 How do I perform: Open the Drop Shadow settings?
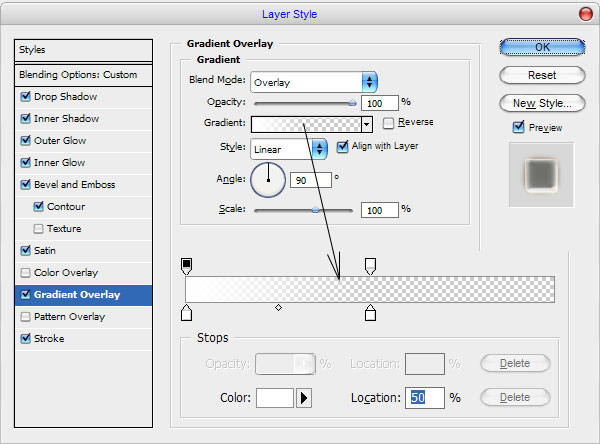[65, 97]
